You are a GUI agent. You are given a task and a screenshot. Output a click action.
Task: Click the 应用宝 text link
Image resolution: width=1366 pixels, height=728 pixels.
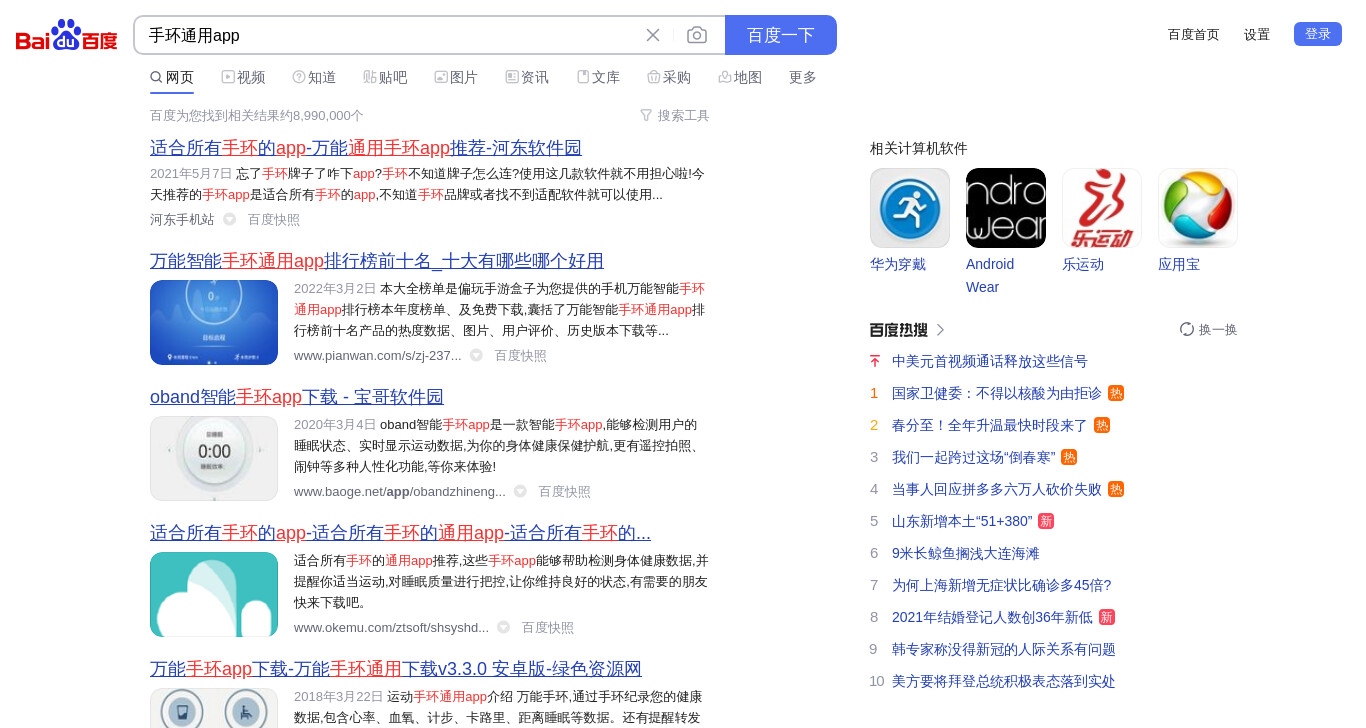tap(1179, 264)
